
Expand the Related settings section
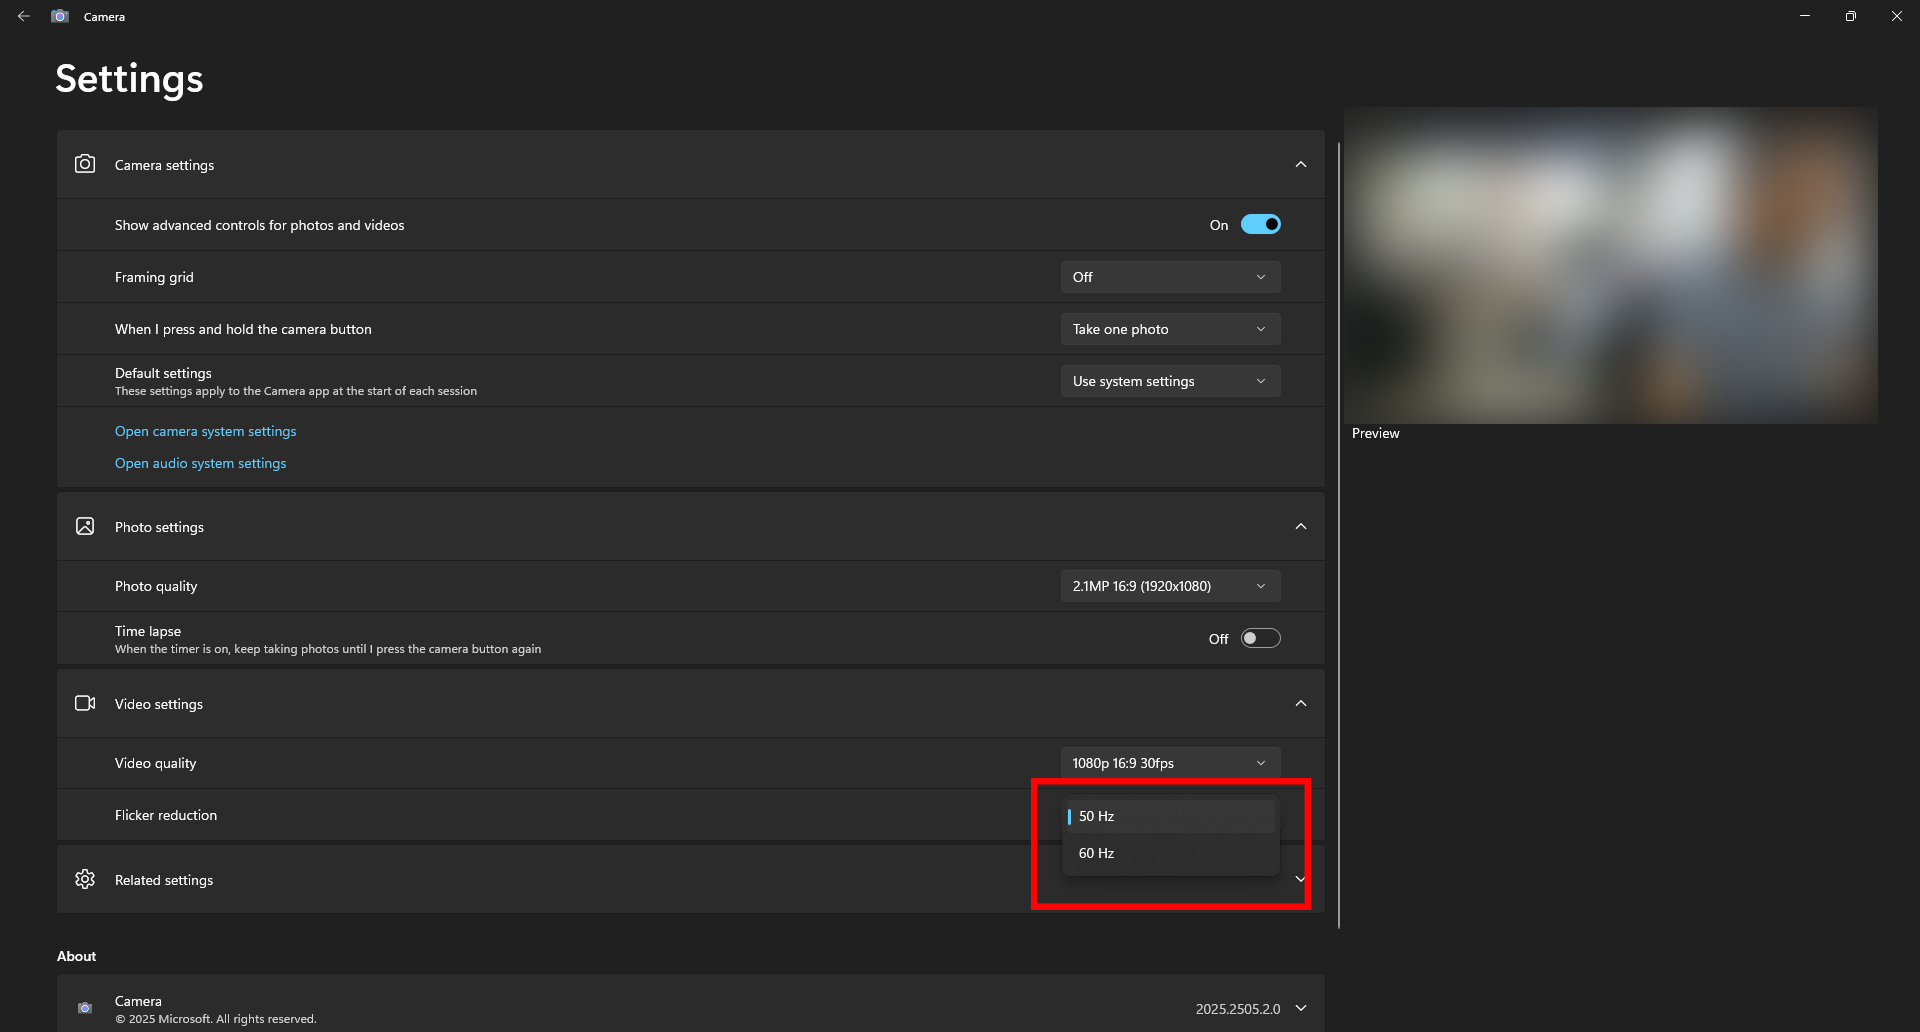coord(1301,879)
